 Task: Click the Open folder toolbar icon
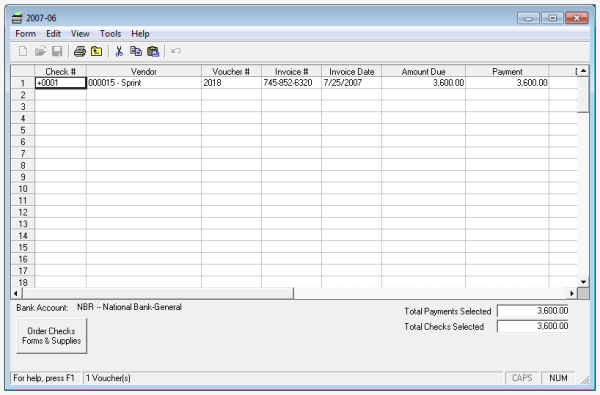[x=40, y=51]
